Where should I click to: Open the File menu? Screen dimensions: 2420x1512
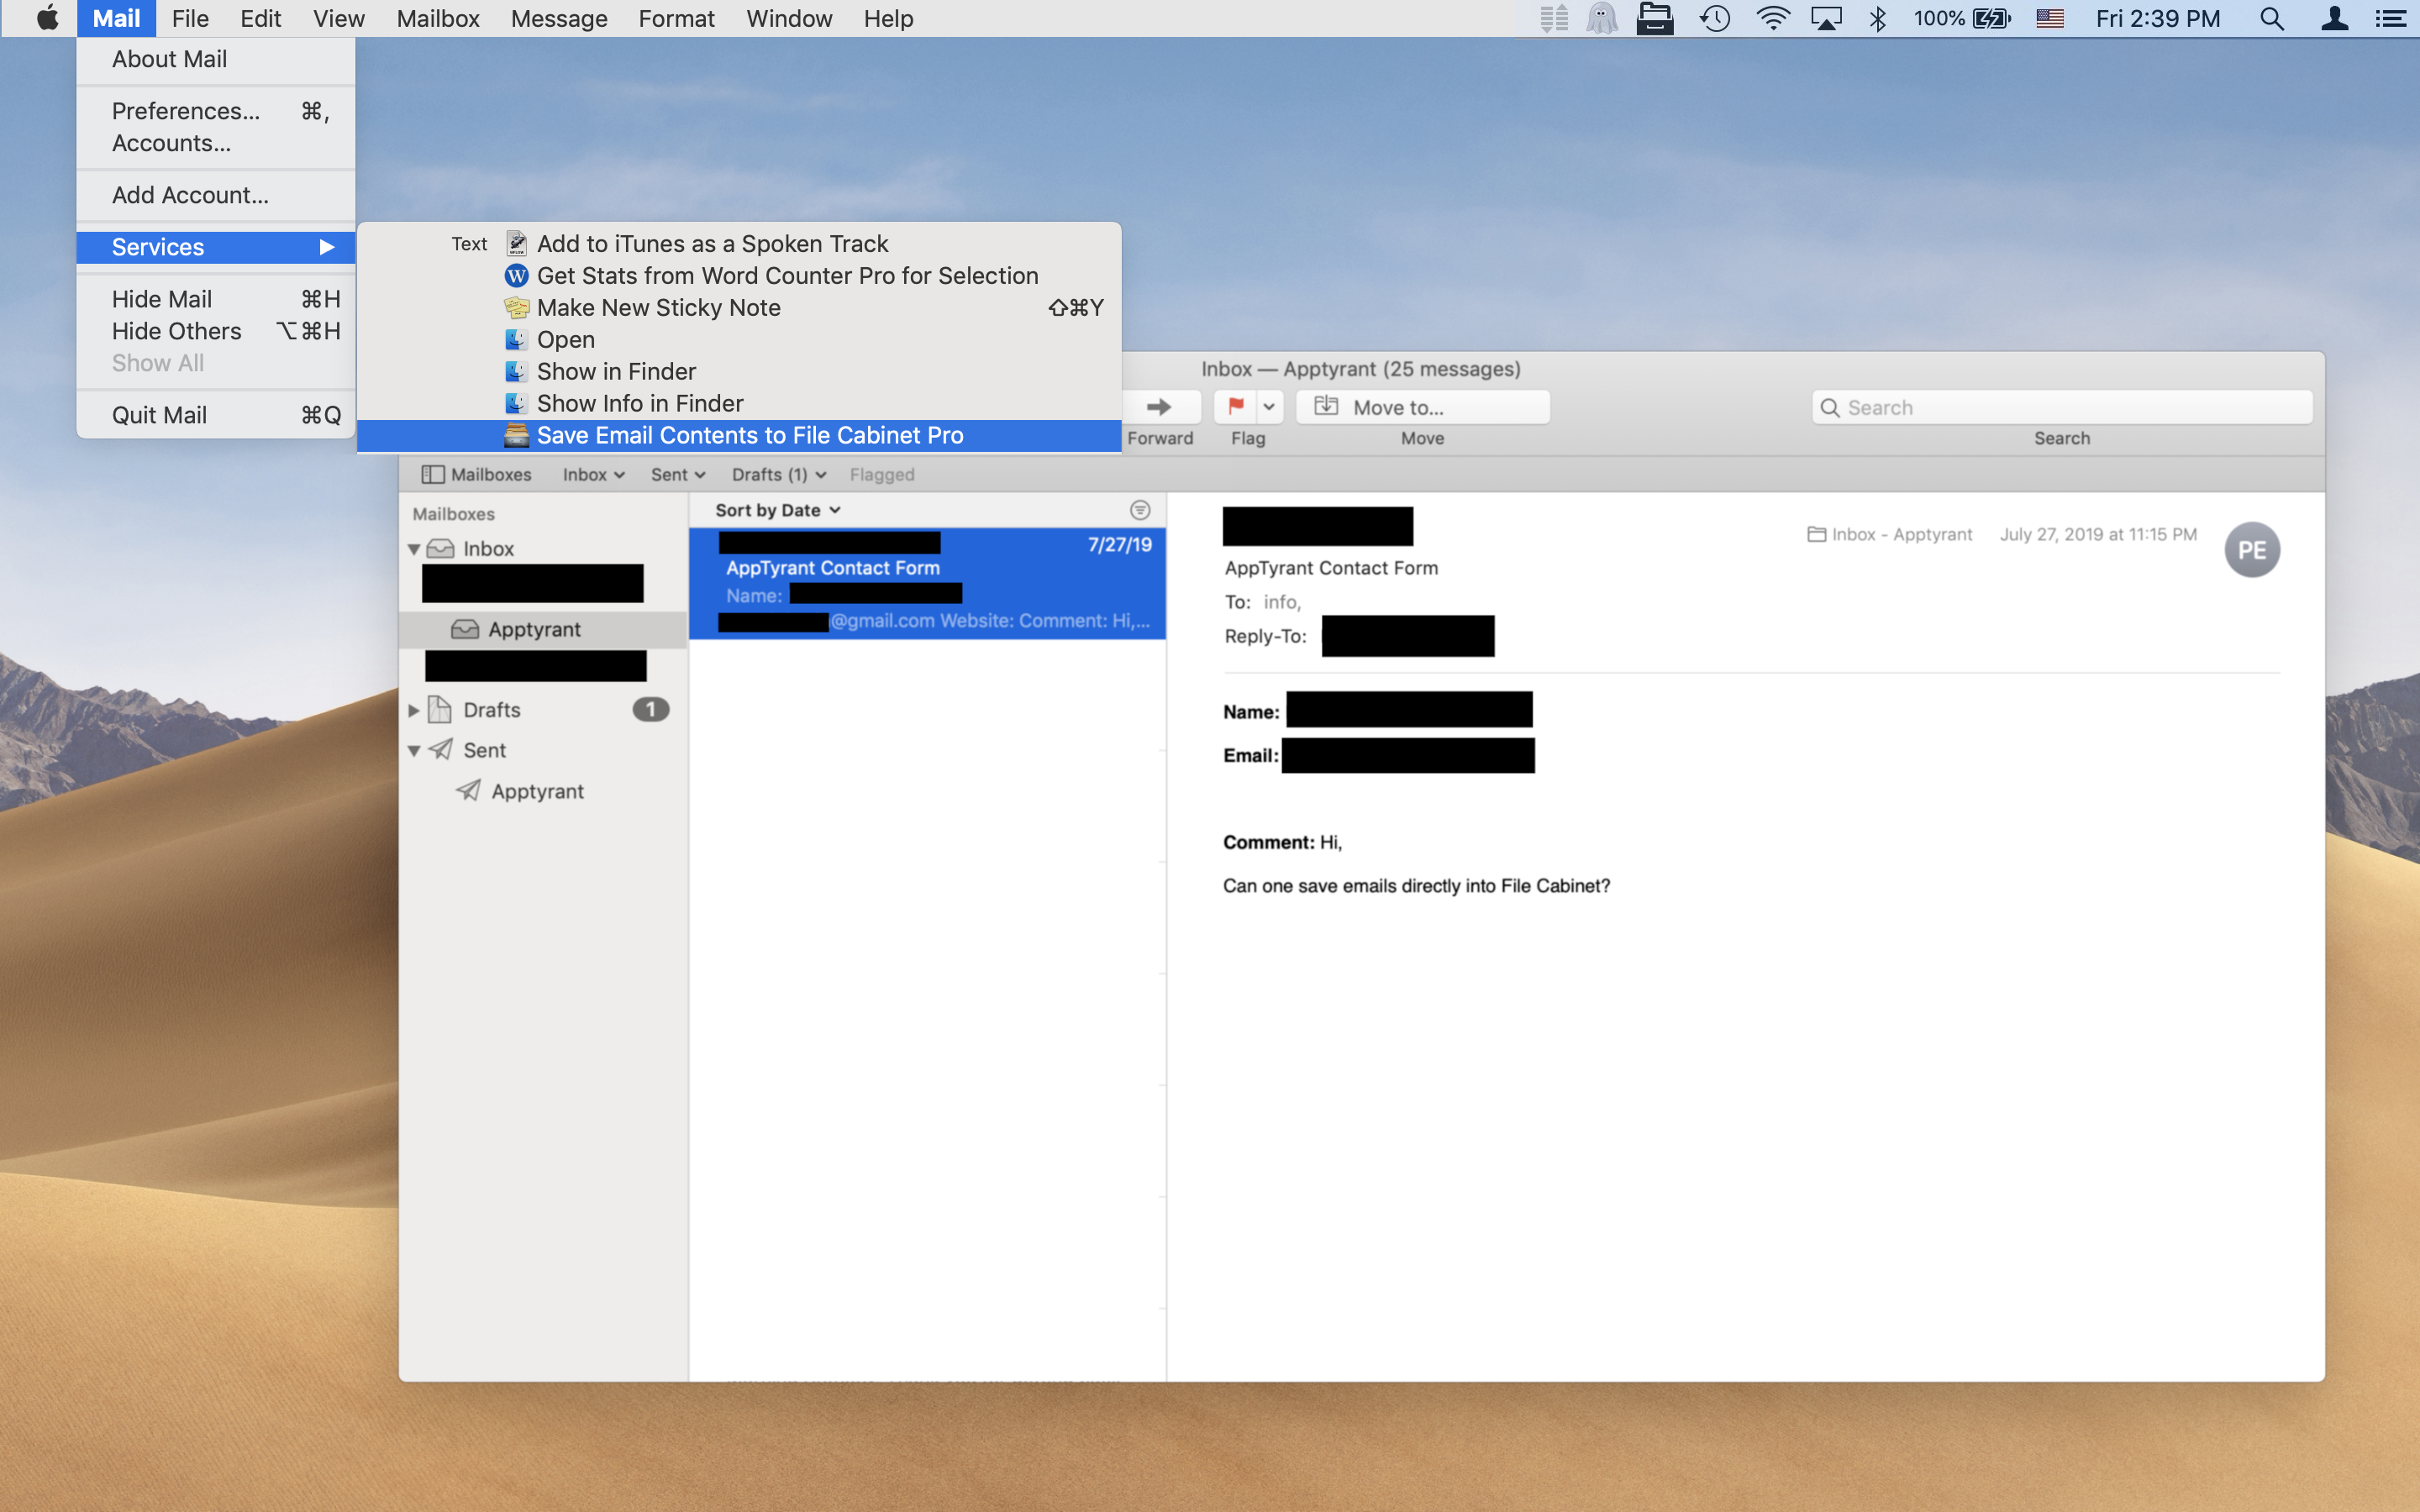(190, 18)
